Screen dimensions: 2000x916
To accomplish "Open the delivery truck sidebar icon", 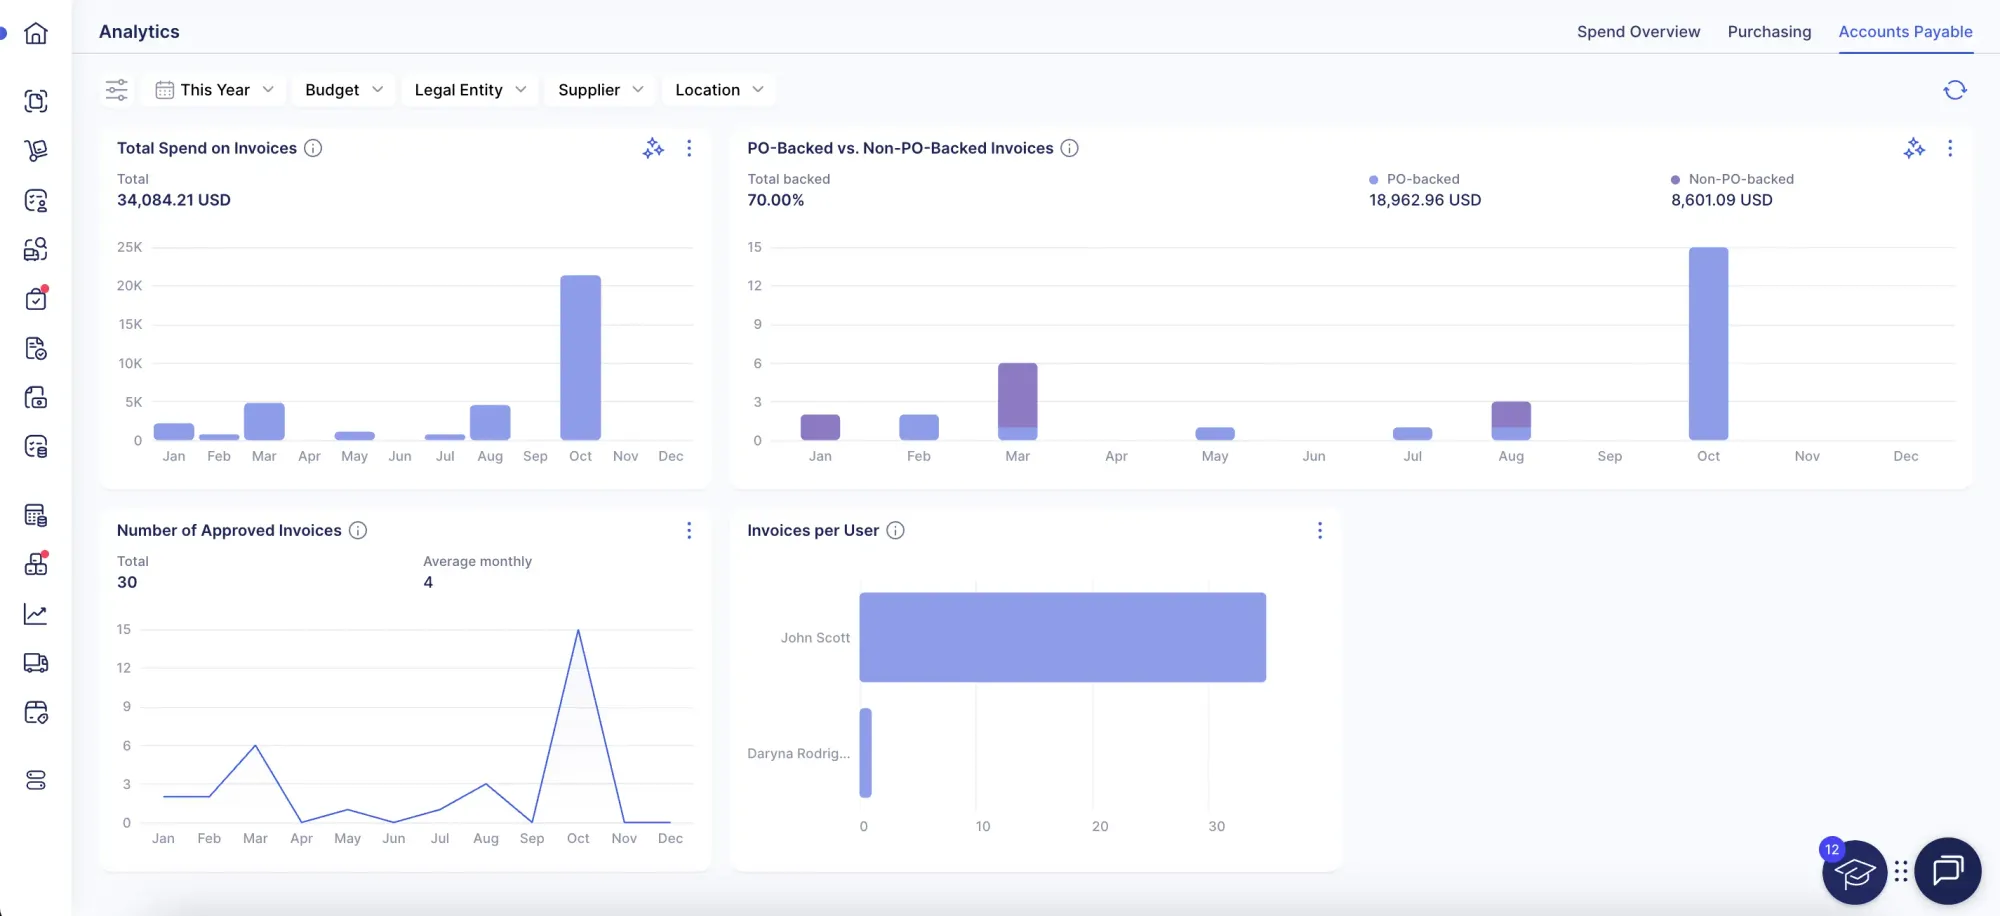I will (x=36, y=663).
